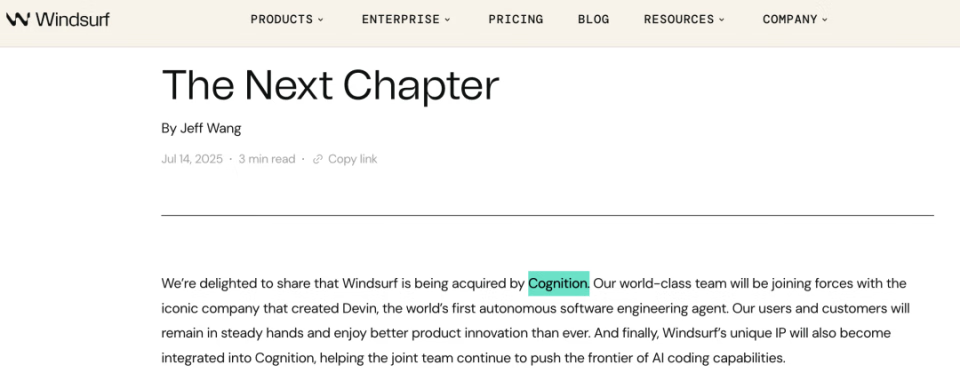The image size is (960, 381).
Task: Open the Products menu label
Action: [x=282, y=19]
